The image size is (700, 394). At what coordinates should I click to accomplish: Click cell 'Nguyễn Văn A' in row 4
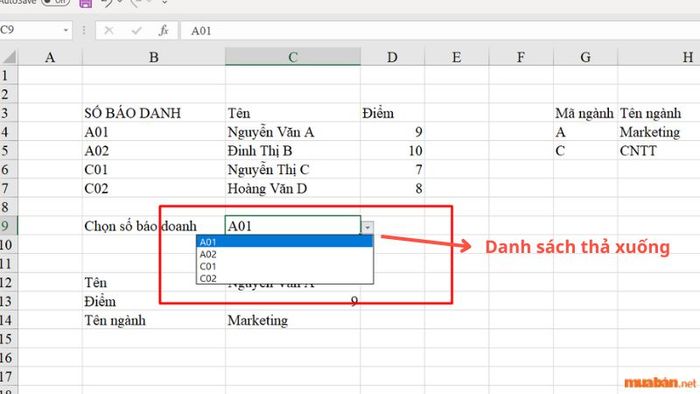(x=293, y=132)
